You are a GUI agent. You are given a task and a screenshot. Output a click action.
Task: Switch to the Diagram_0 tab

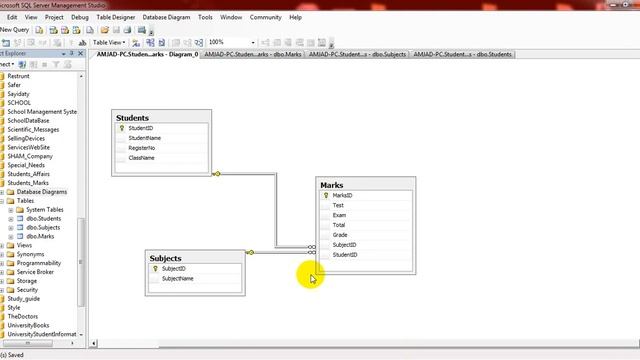pyautogui.click(x=147, y=54)
